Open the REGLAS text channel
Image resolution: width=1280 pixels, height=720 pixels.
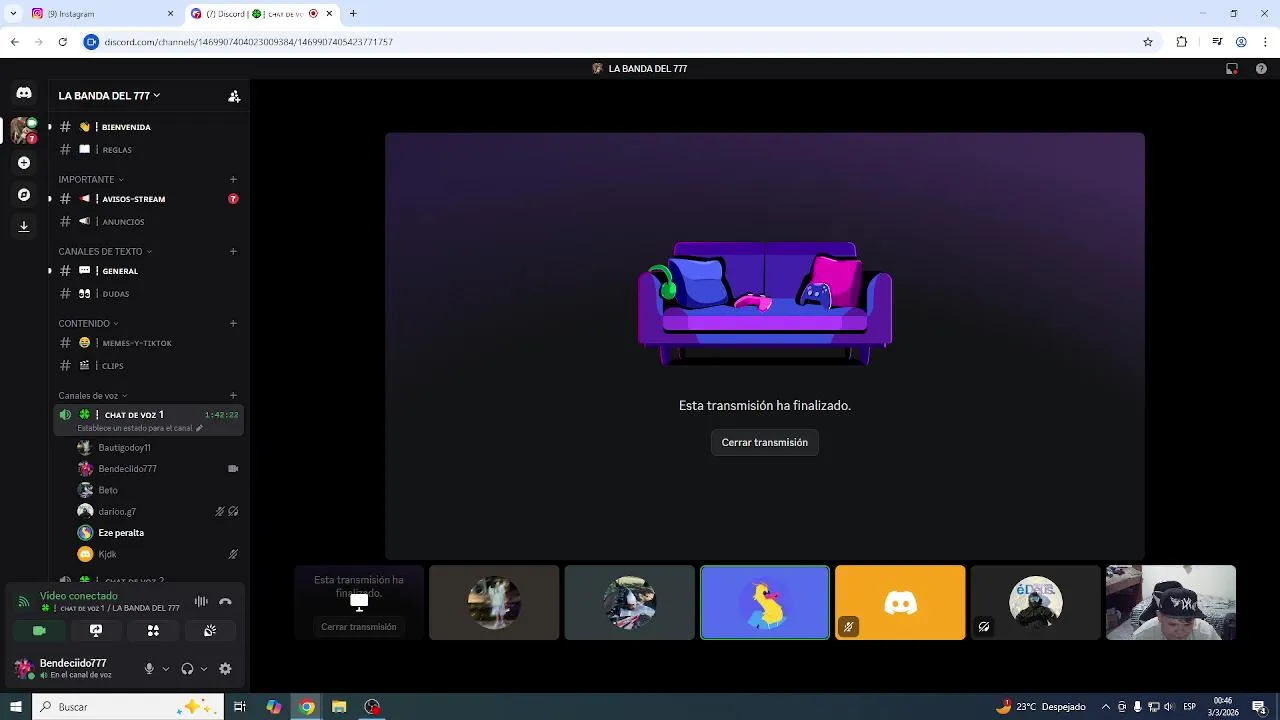[x=148, y=150]
